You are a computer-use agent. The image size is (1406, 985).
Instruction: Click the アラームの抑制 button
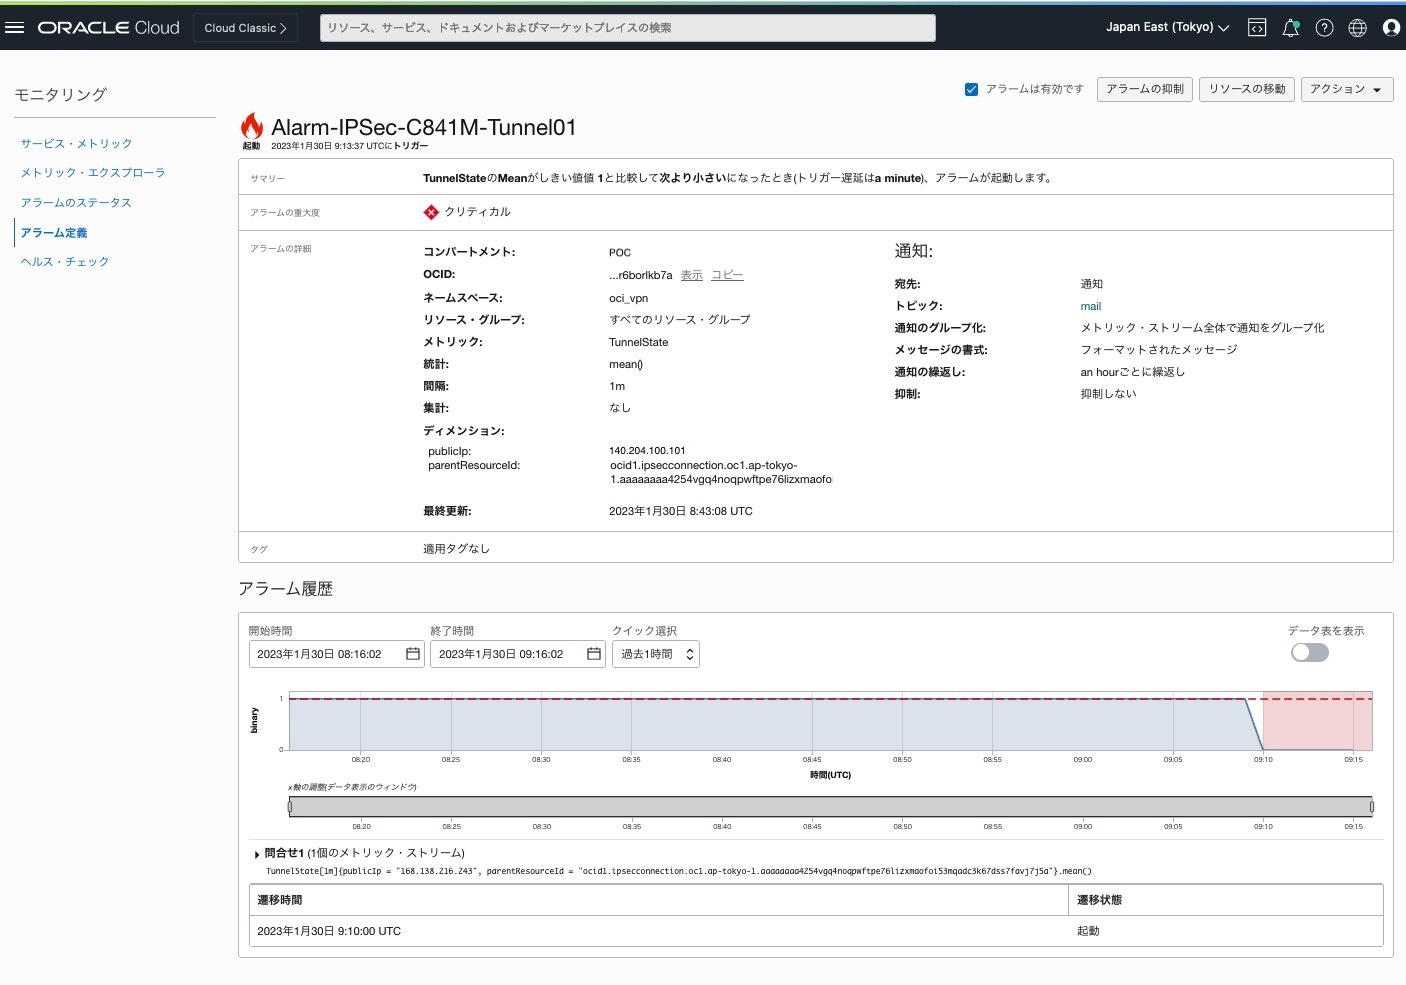coord(1145,89)
